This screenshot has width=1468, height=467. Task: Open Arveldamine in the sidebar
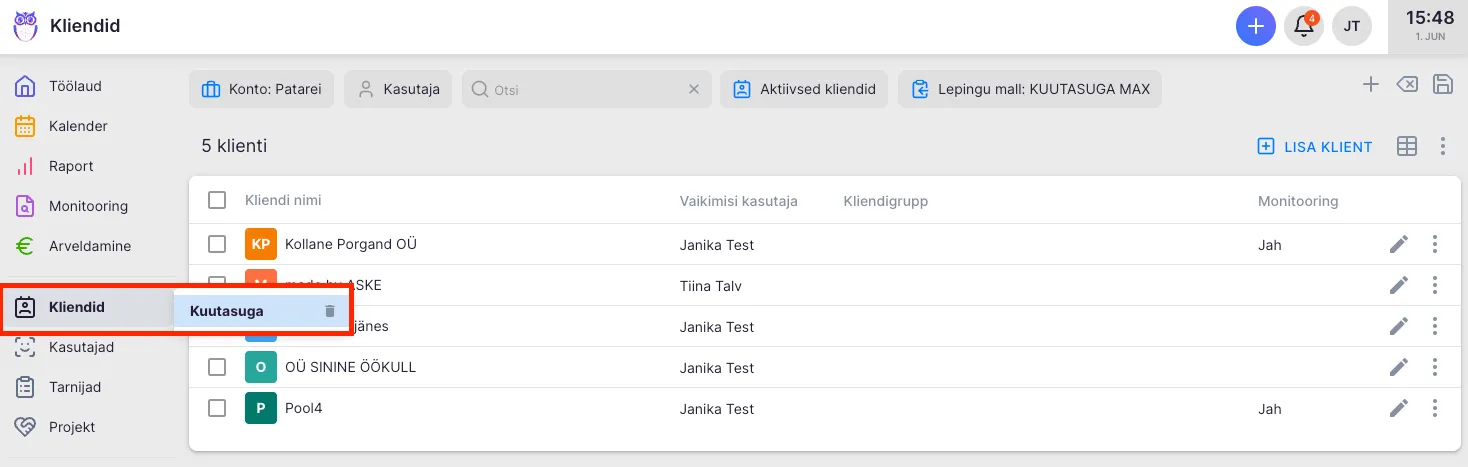(x=90, y=246)
